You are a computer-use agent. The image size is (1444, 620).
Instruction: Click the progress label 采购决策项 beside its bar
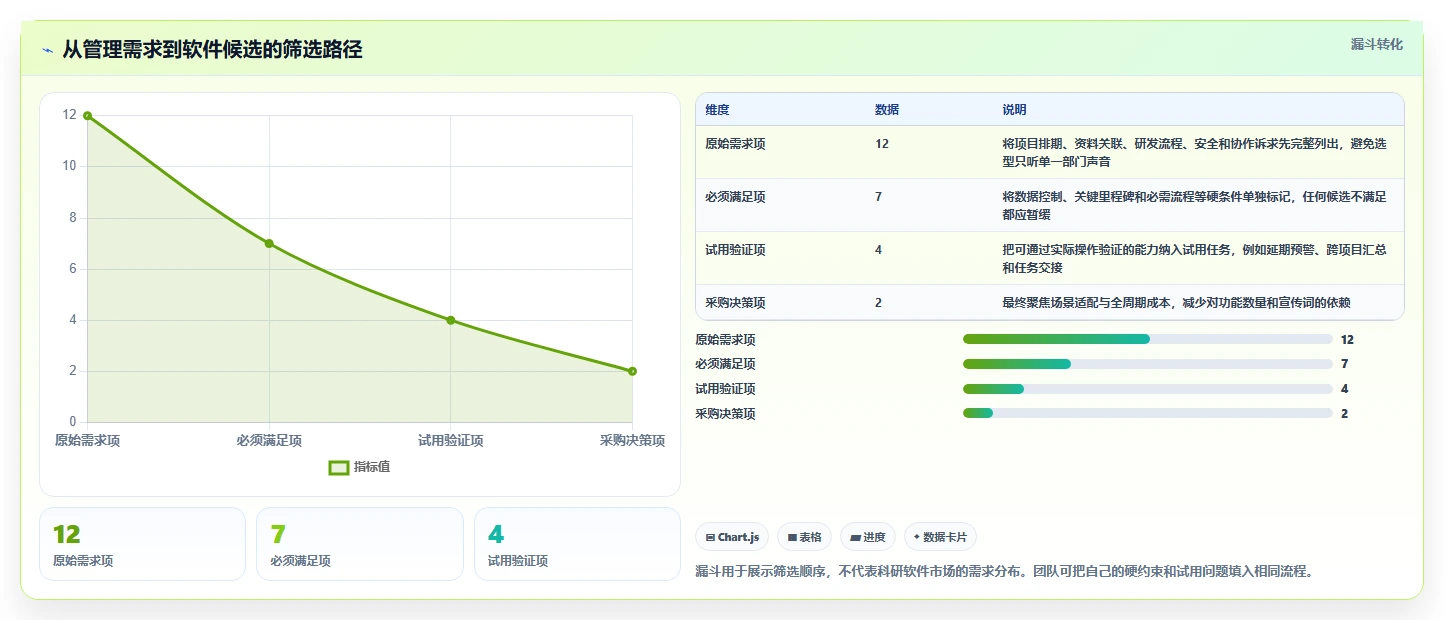point(725,414)
